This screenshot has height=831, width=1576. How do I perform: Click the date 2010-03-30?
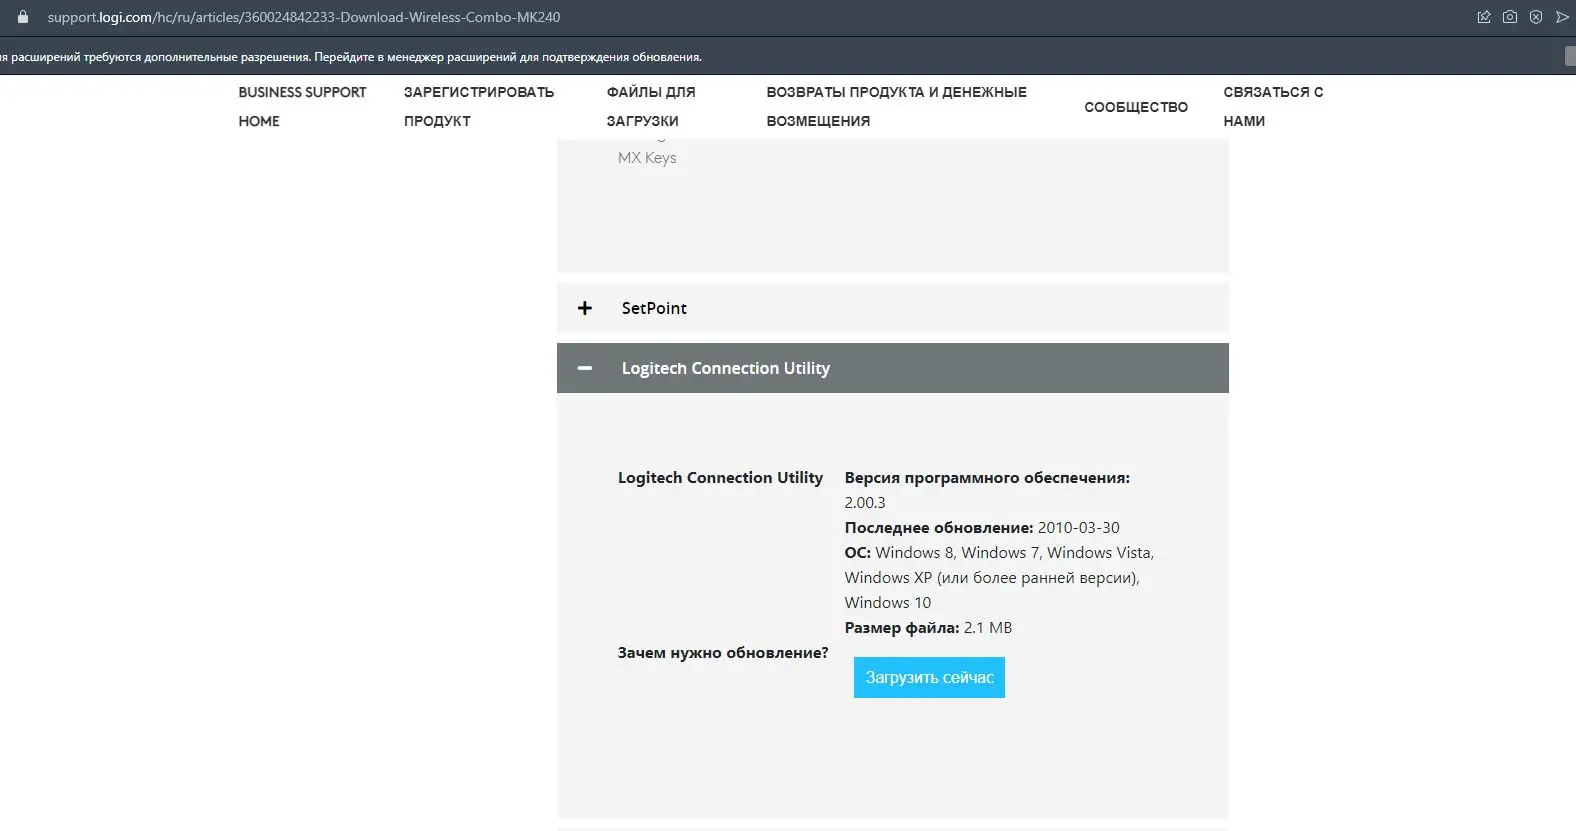(x=1079, y=528)
